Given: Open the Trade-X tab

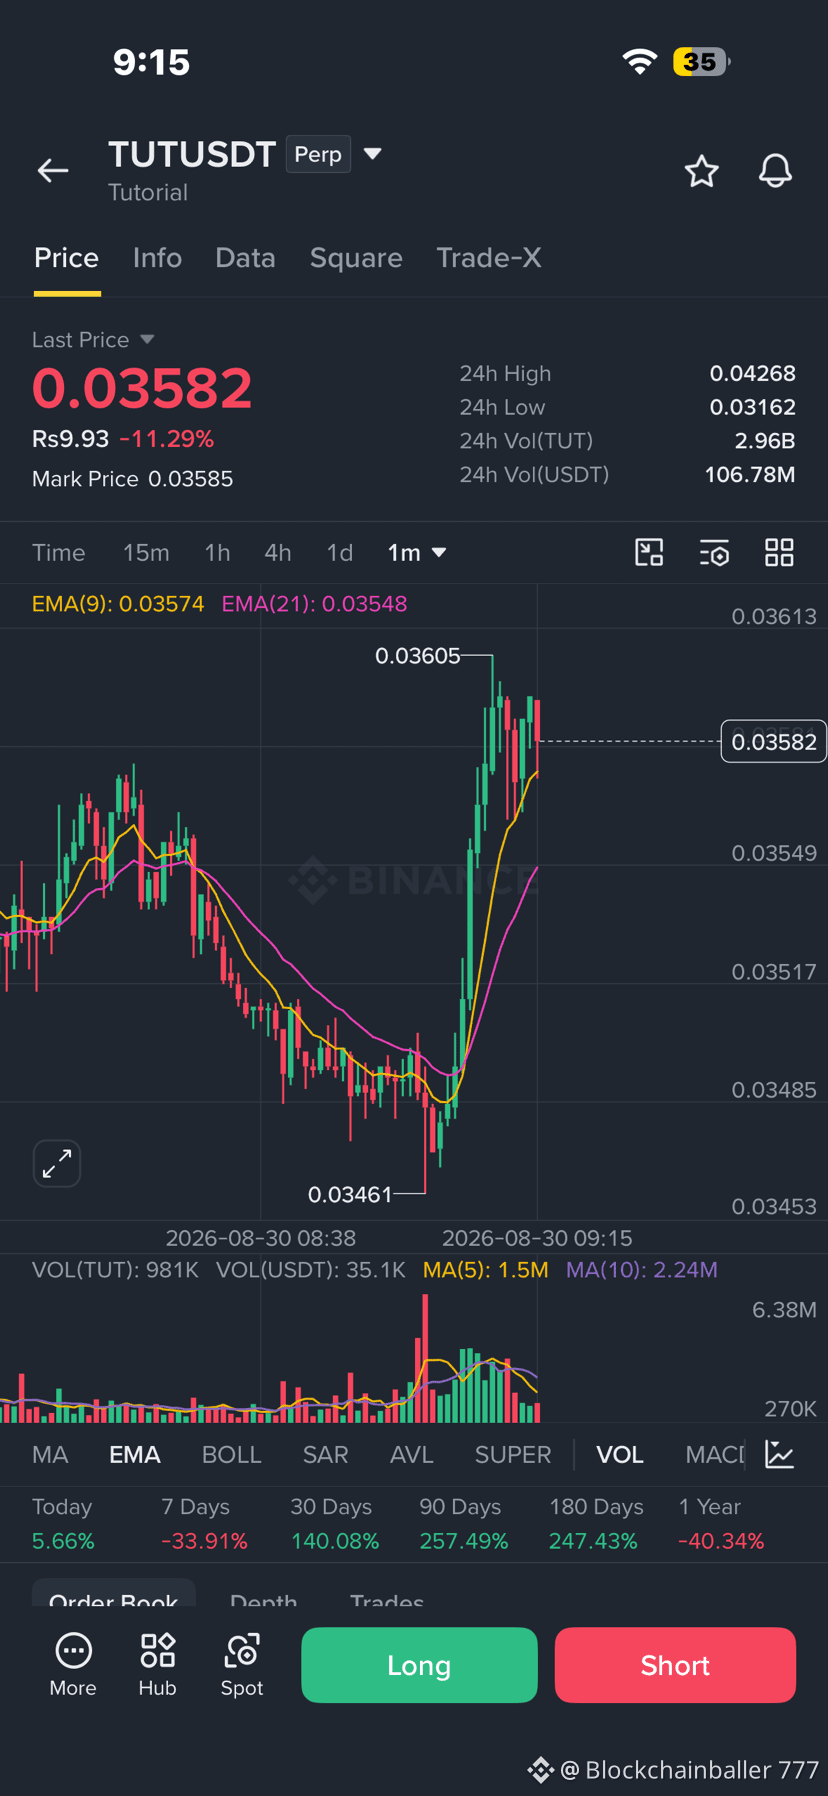Looking at the screenshot, I should click(489, 258).
